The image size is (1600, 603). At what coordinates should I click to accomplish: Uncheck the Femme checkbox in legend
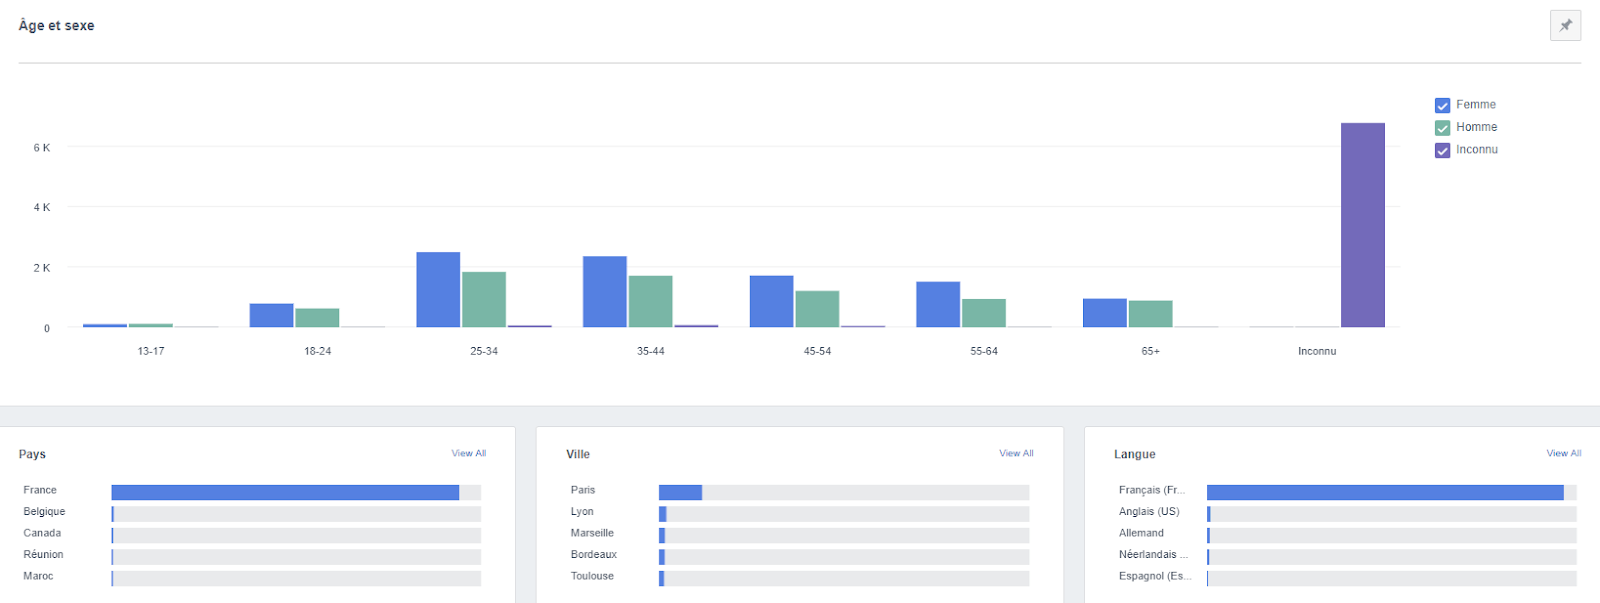click(x=1442, y=105)
